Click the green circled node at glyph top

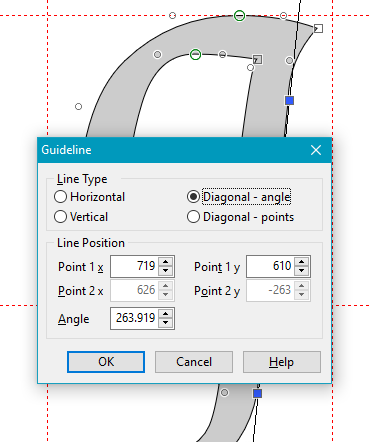pyautogui.click(x=239, y=15)
